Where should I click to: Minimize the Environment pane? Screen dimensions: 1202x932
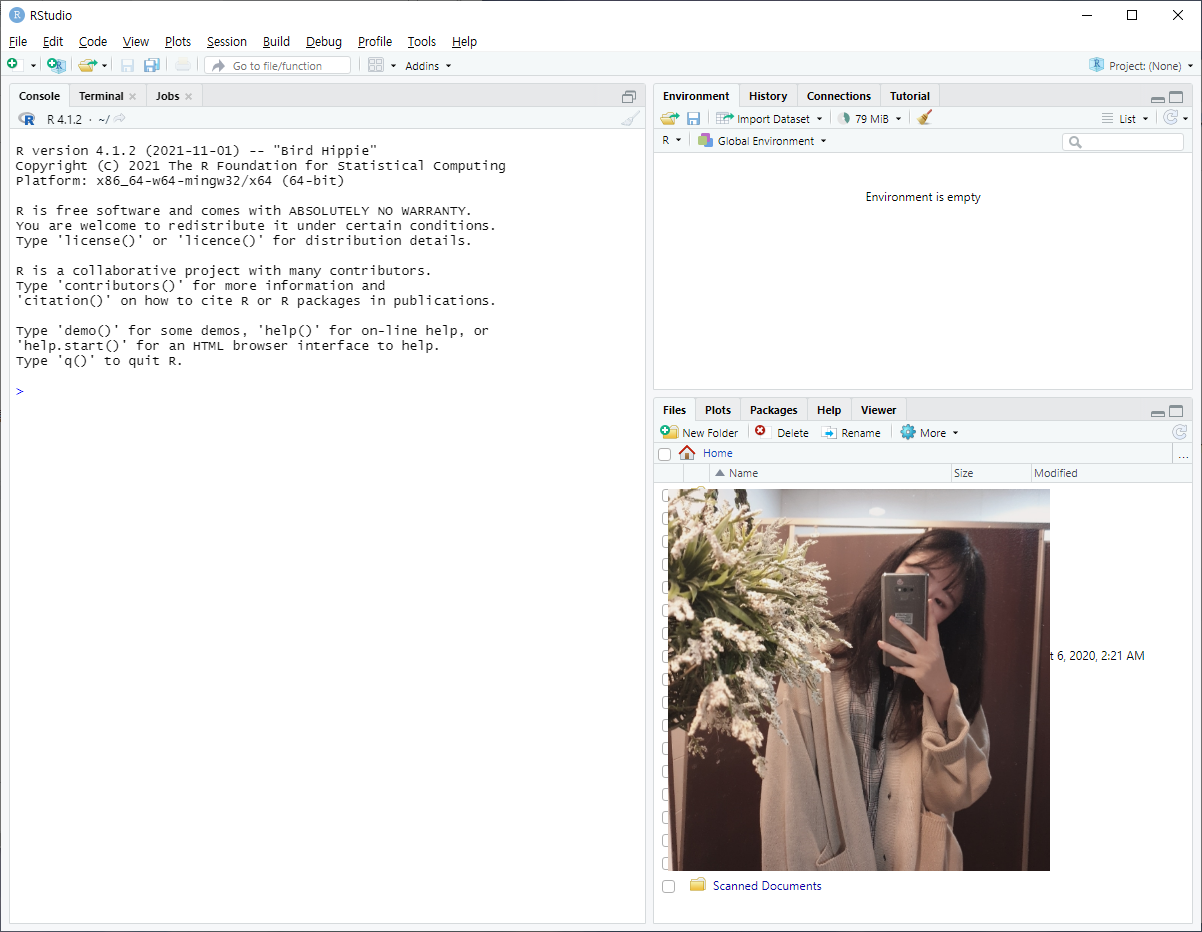click(x=1158, y=98)
